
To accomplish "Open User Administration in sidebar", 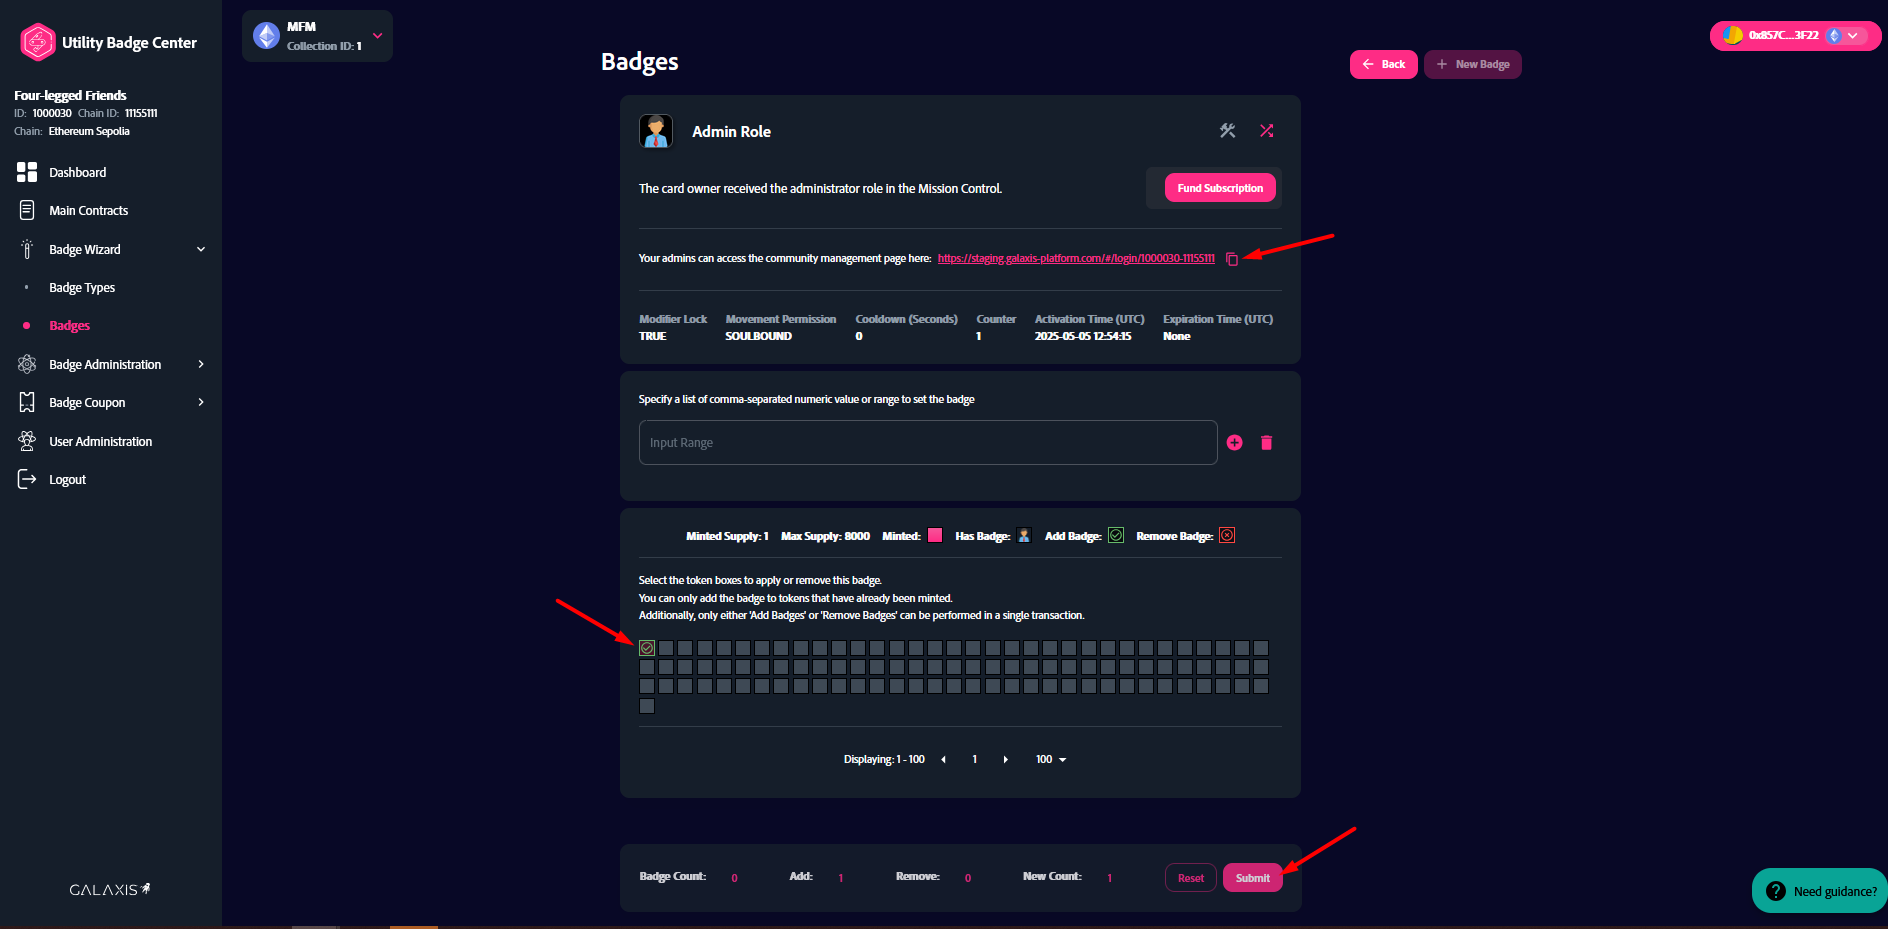I will click(x=100, y=442).
